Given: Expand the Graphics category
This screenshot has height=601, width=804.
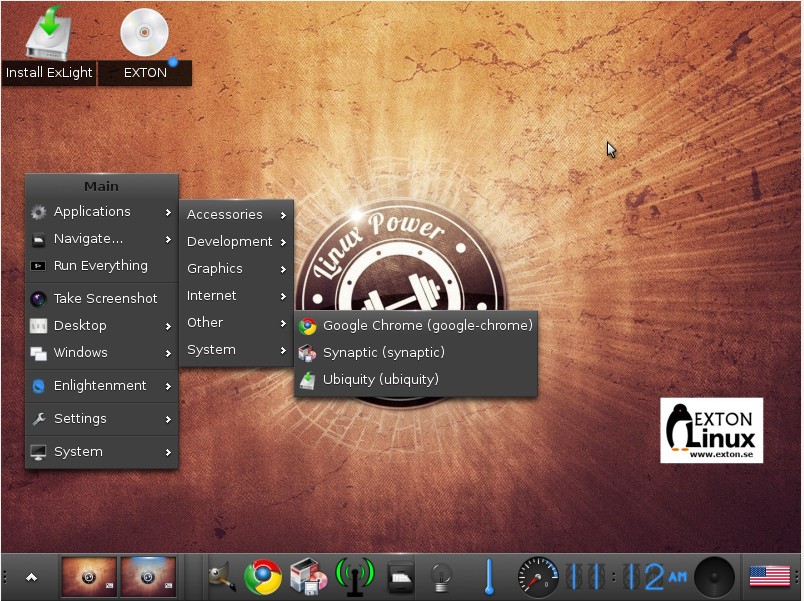Looking at the screenshot, I should click(x=236, y=269).
